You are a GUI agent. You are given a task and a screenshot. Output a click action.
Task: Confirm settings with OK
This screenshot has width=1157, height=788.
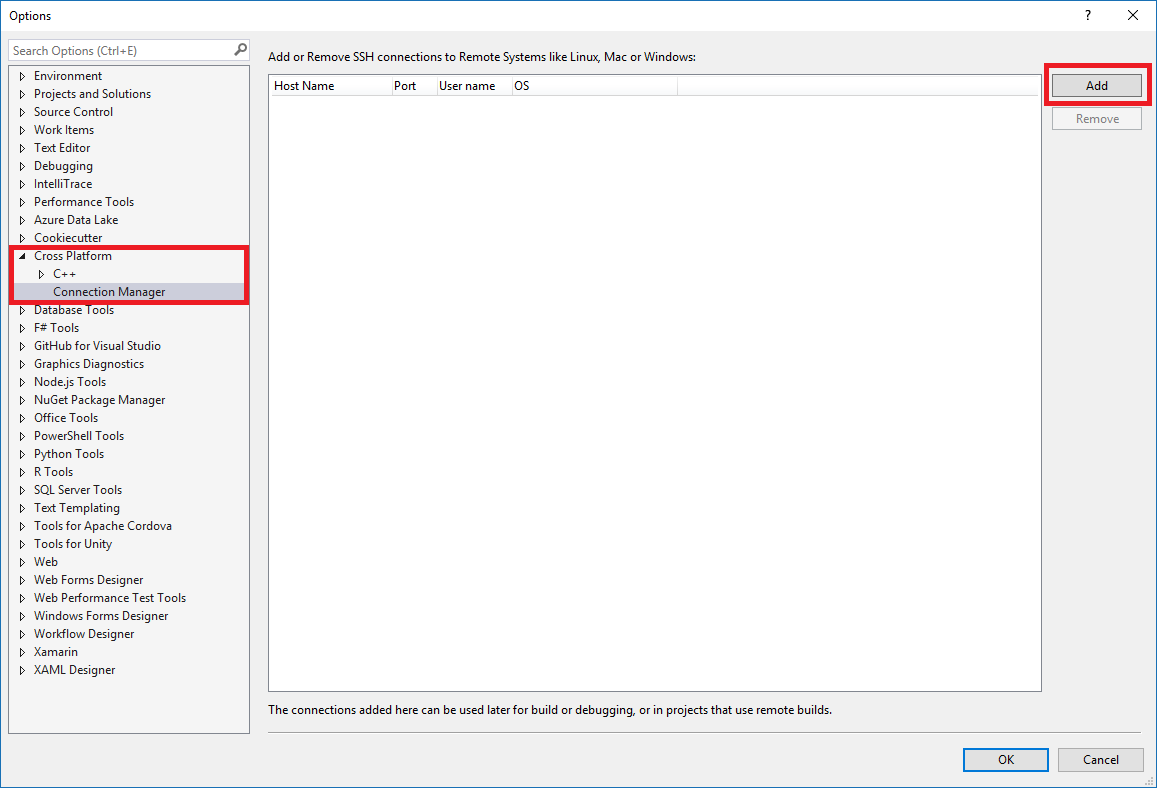click(1005, 759)
